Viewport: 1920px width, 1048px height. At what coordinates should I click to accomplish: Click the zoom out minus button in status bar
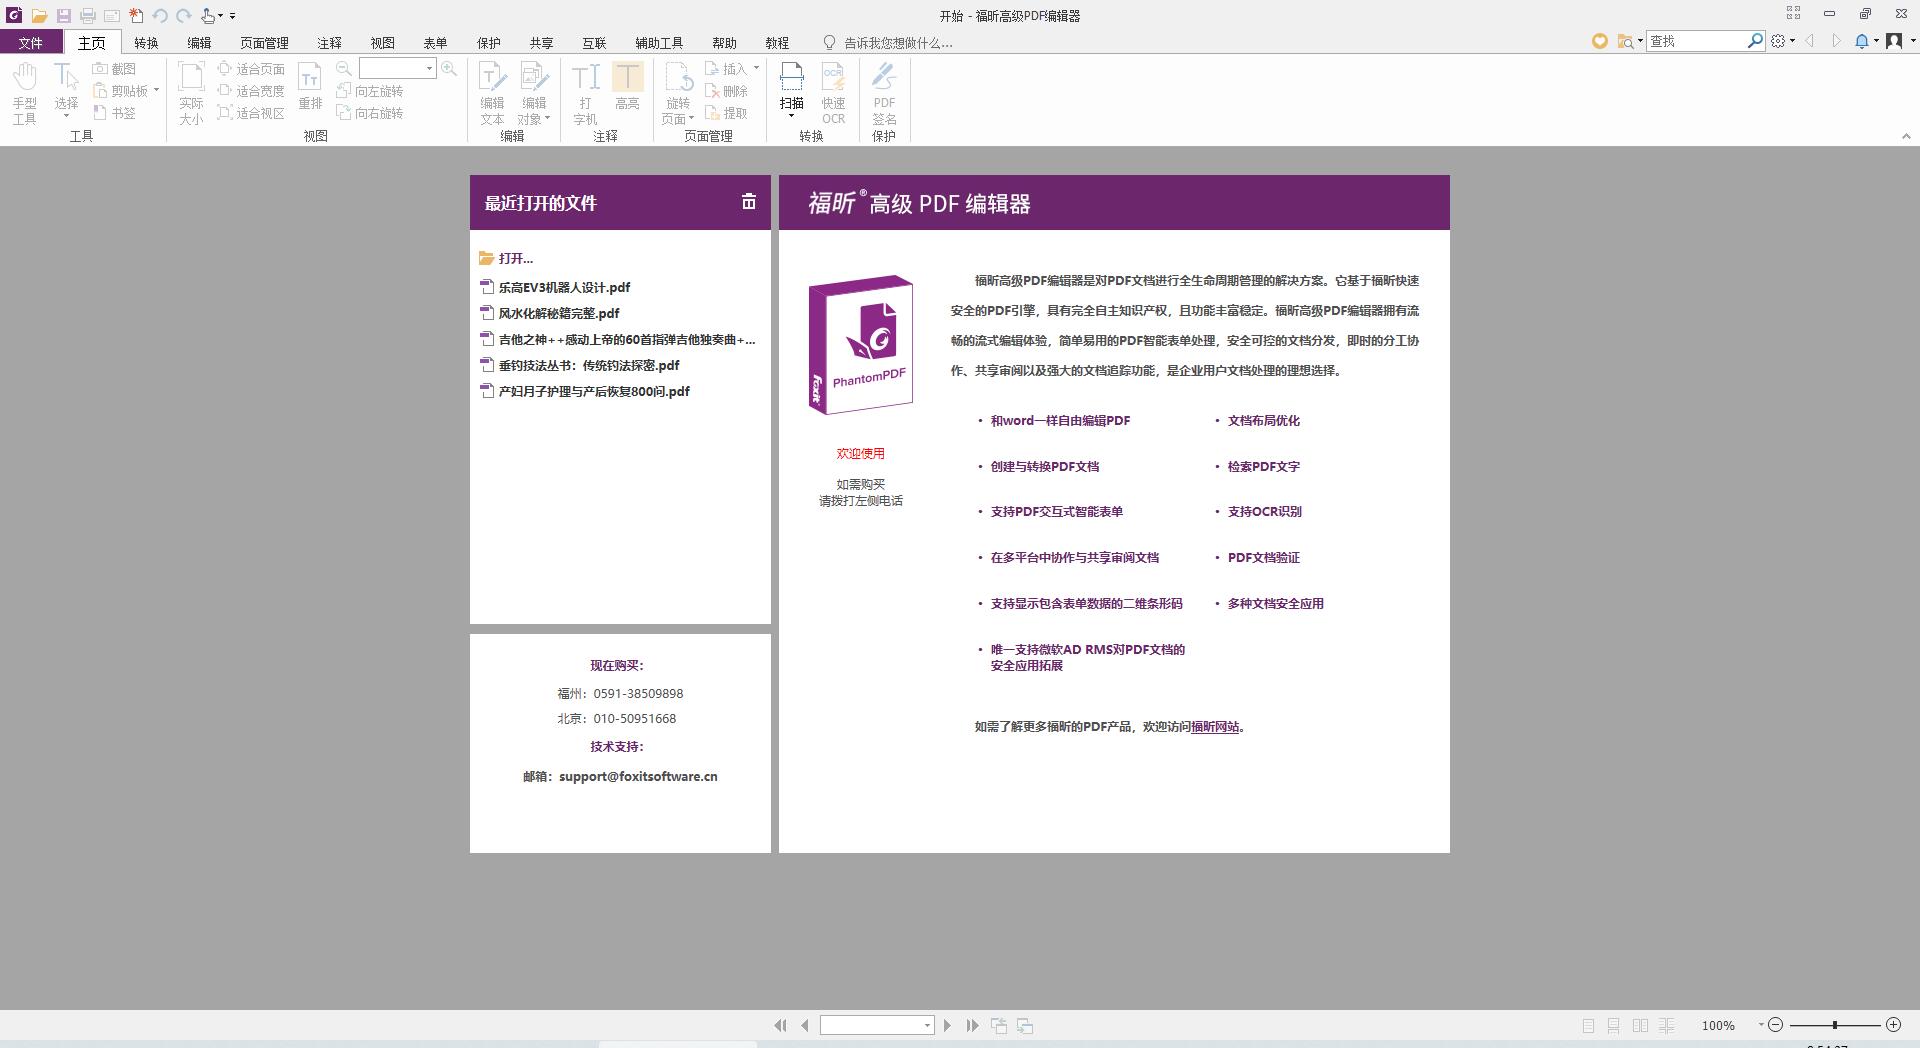[x=1775, y=1025]
